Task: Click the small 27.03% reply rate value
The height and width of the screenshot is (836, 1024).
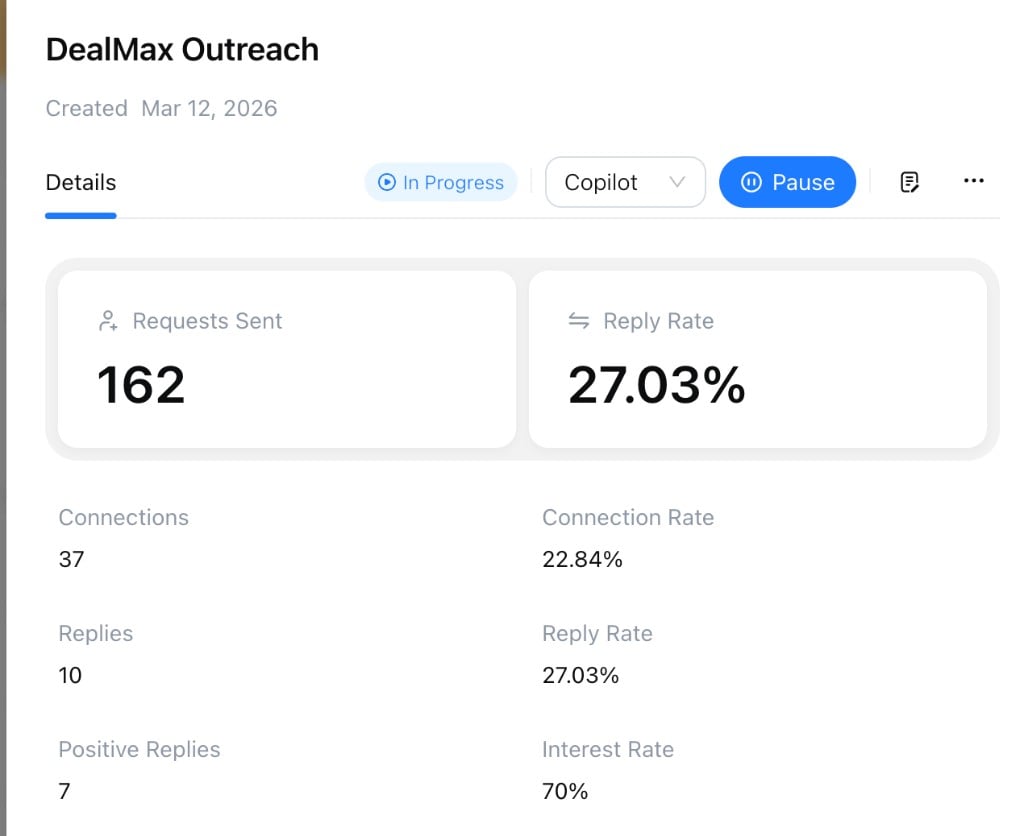Action: (580, 675)
